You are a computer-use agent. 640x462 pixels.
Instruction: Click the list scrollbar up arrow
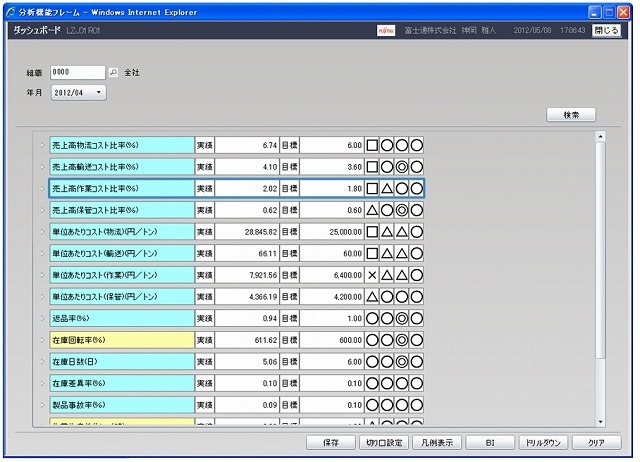pyautogui.click(x=600, y=137)
